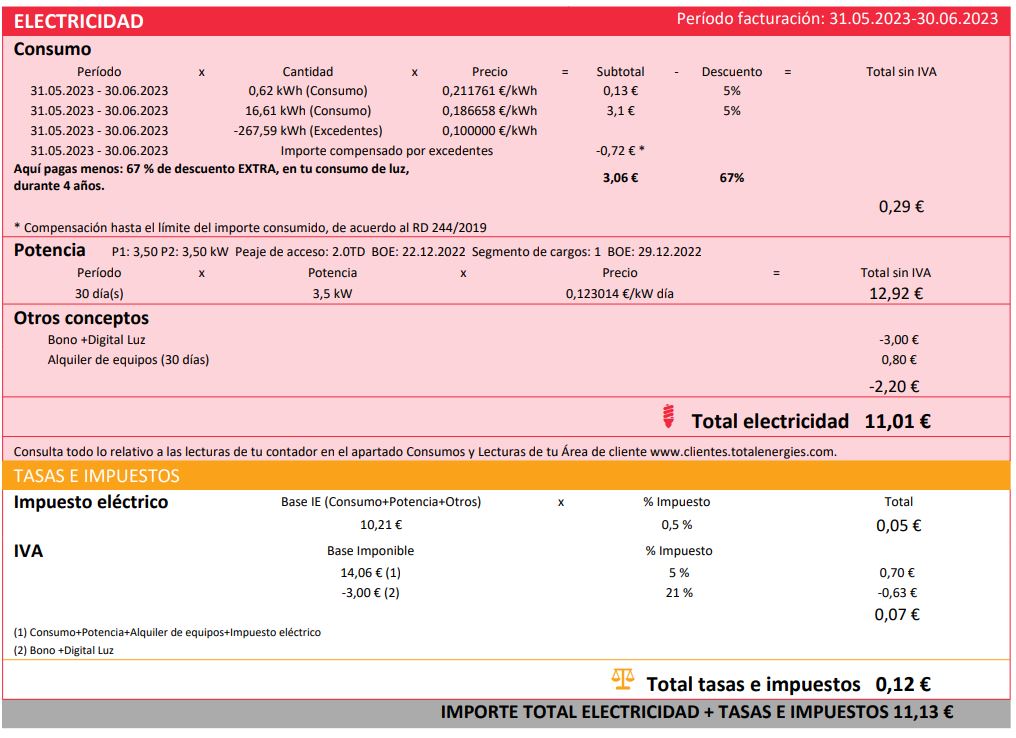Screen dimensions: 1016x738
Task: Click Alquiler de equipos (30 días) line
Action: click(128, 360)
